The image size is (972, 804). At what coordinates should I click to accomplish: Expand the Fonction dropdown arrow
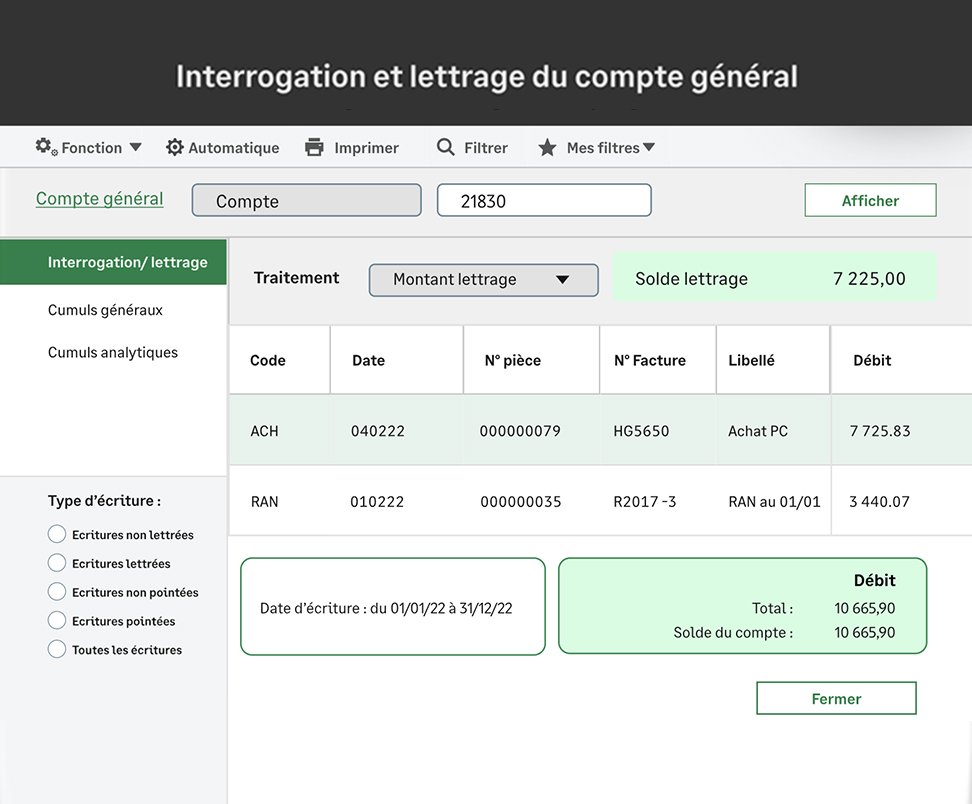135,147
